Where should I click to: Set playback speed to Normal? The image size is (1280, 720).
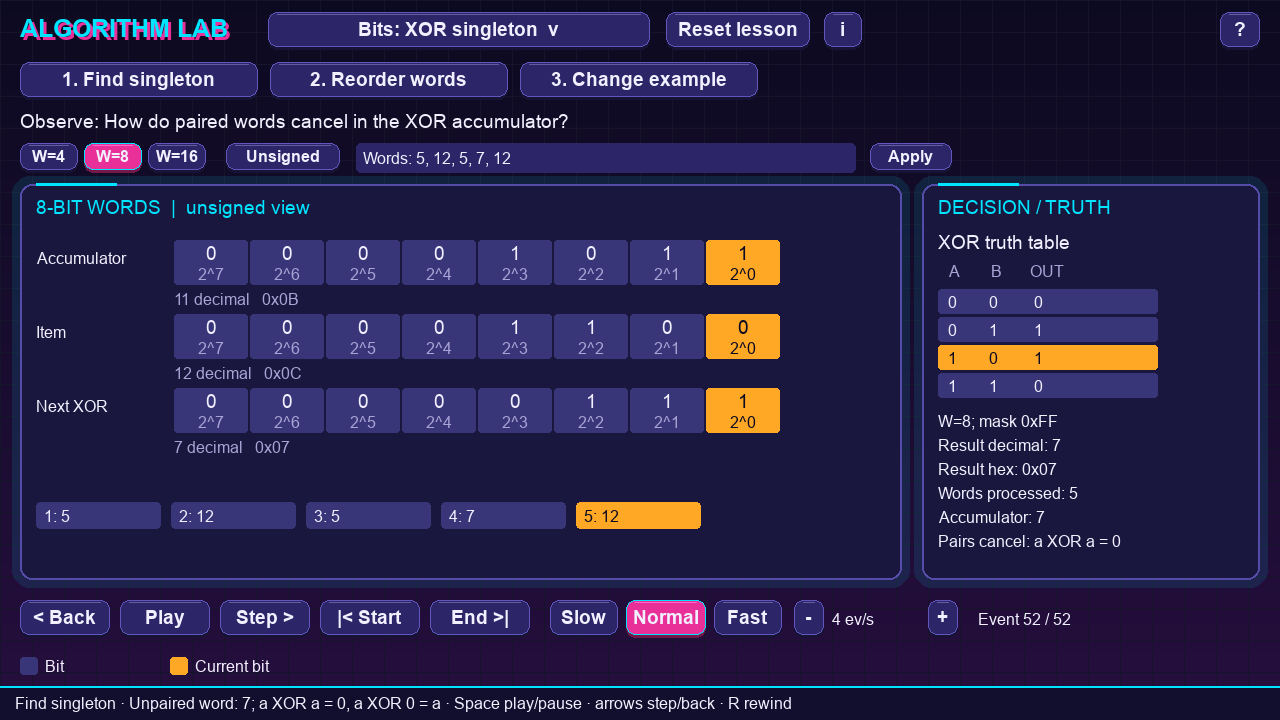coord(666,618)
